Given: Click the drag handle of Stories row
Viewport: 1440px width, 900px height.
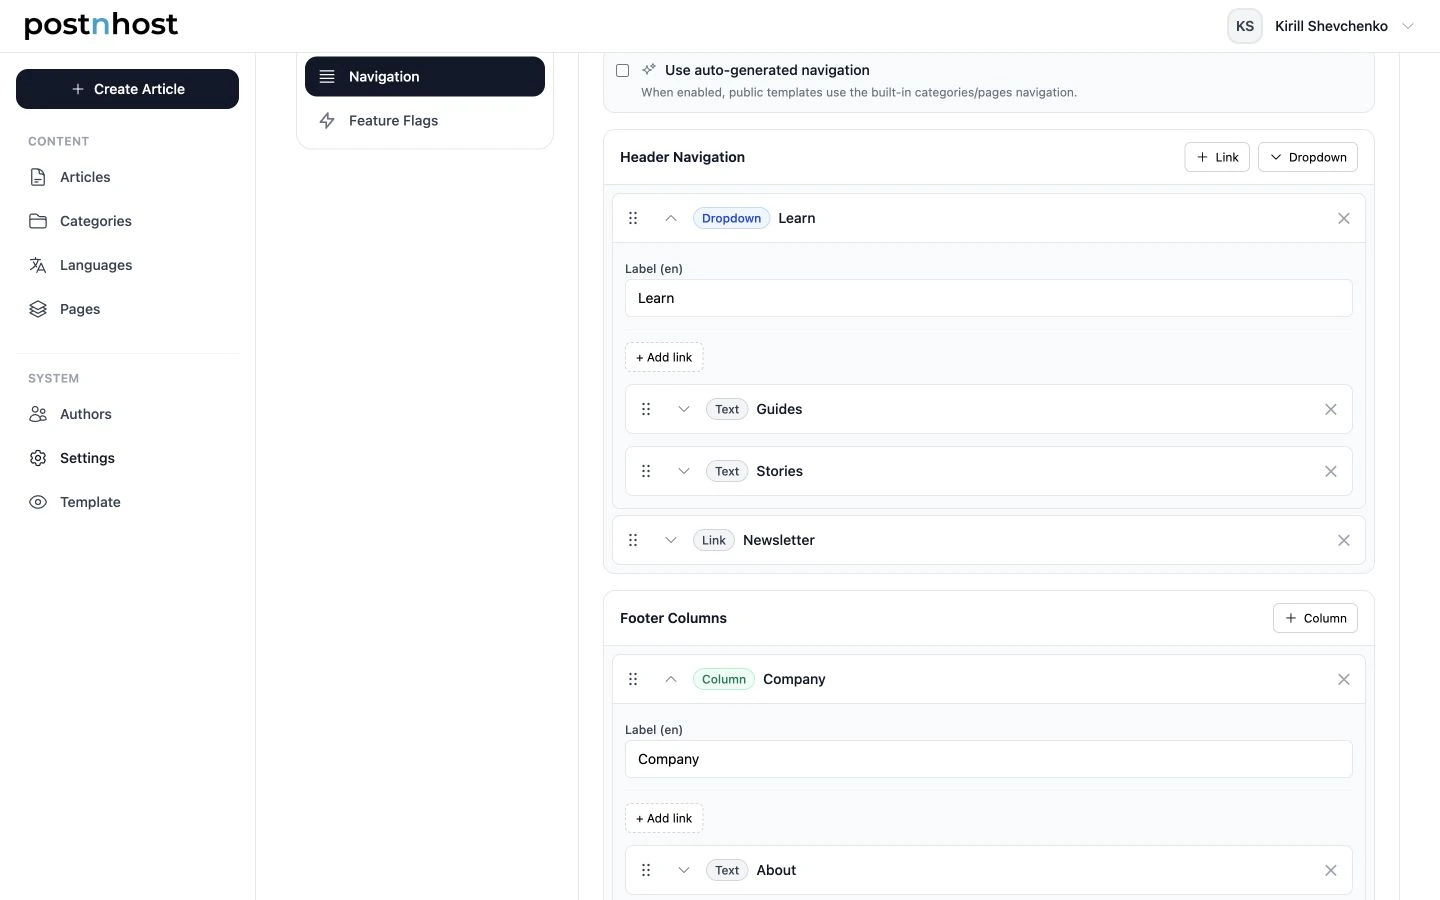Looking at the screenshot, I should [646, 471].
